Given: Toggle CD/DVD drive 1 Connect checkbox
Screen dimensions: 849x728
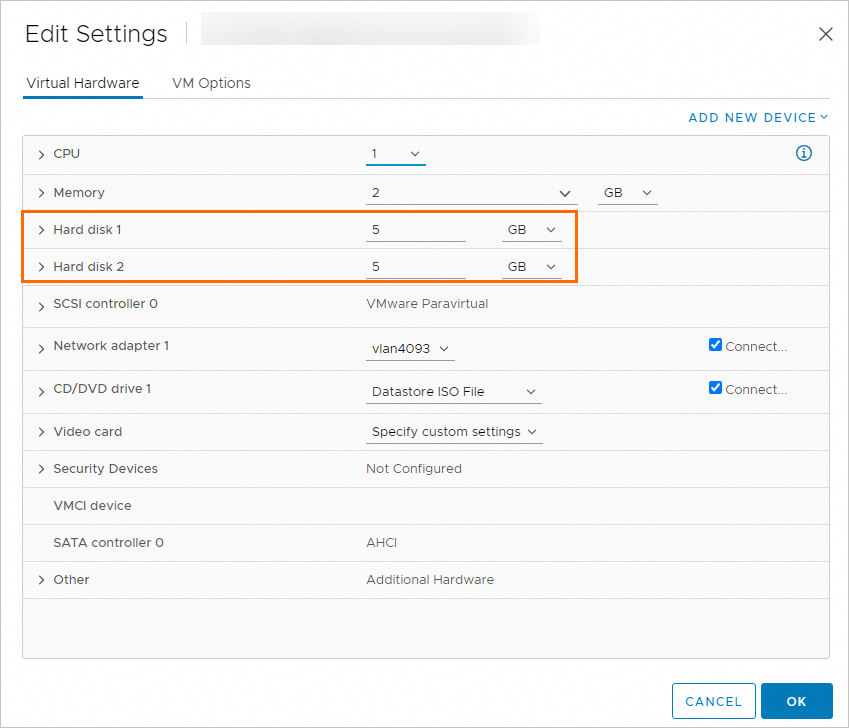Looking at the screenshot, I should 715,388.
